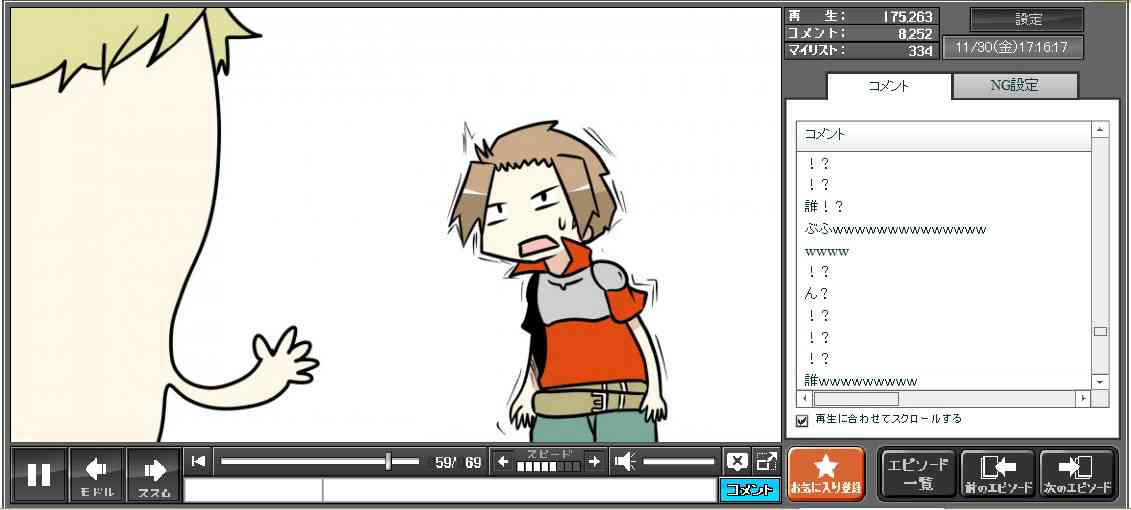
Task: Hide comments overlay with speech bubble icon
Action: click(737, 461)
